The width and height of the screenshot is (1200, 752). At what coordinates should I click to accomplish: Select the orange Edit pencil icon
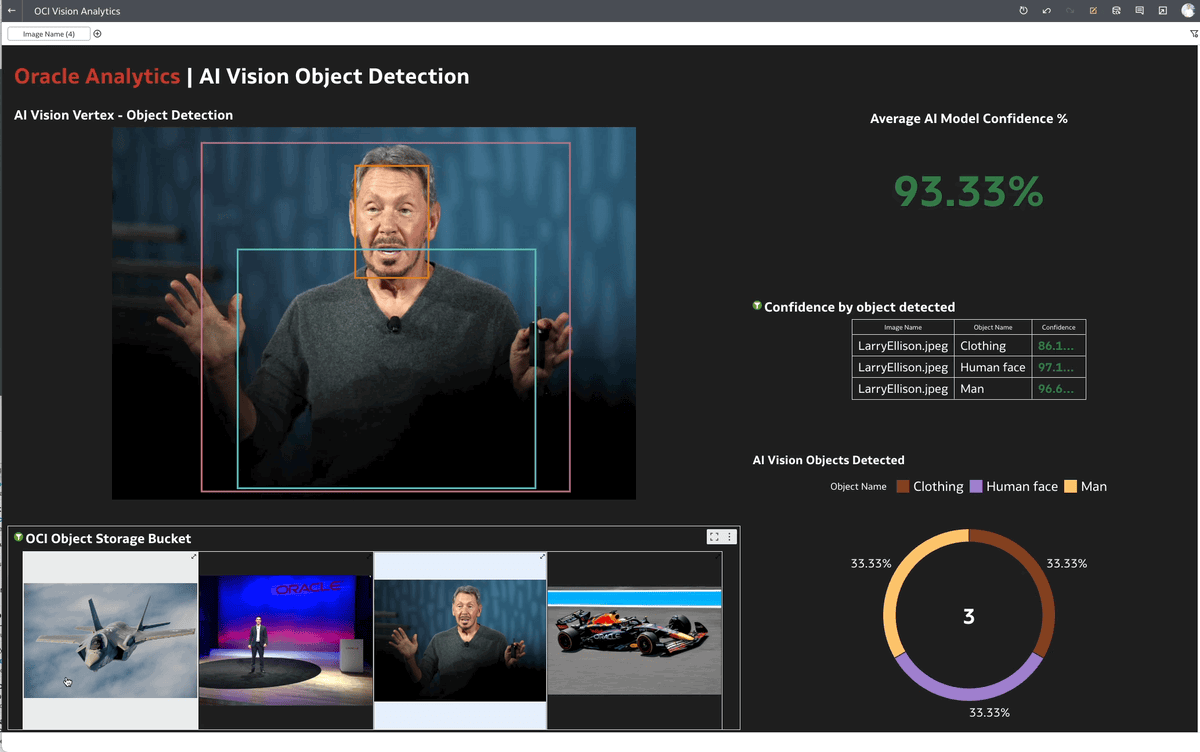click(x=1094, y=11)
